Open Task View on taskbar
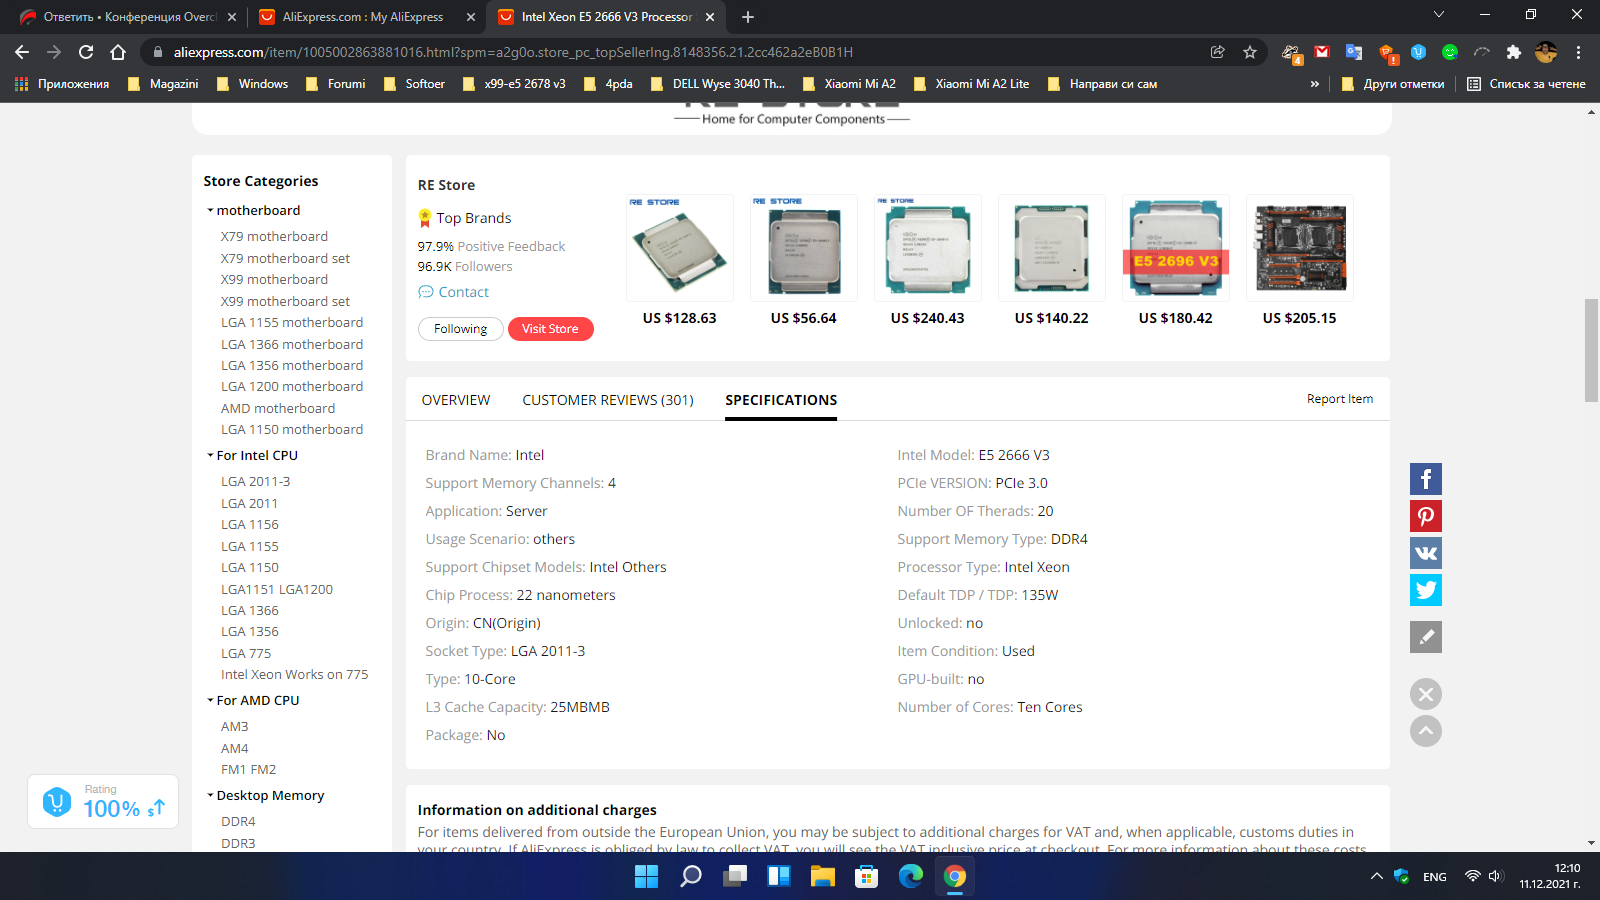The width and height of the screenshot is (1600, 900). (x=735, y=877)
